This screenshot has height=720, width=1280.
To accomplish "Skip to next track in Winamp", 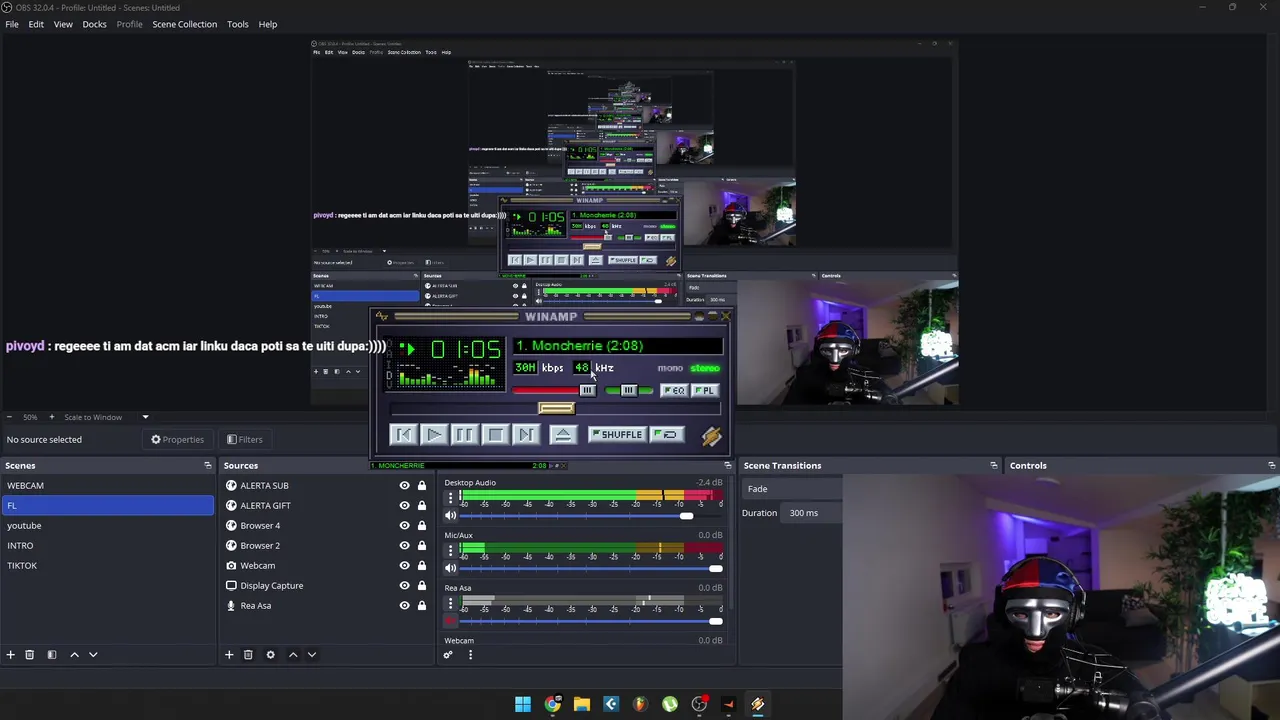I will point(526,435).
